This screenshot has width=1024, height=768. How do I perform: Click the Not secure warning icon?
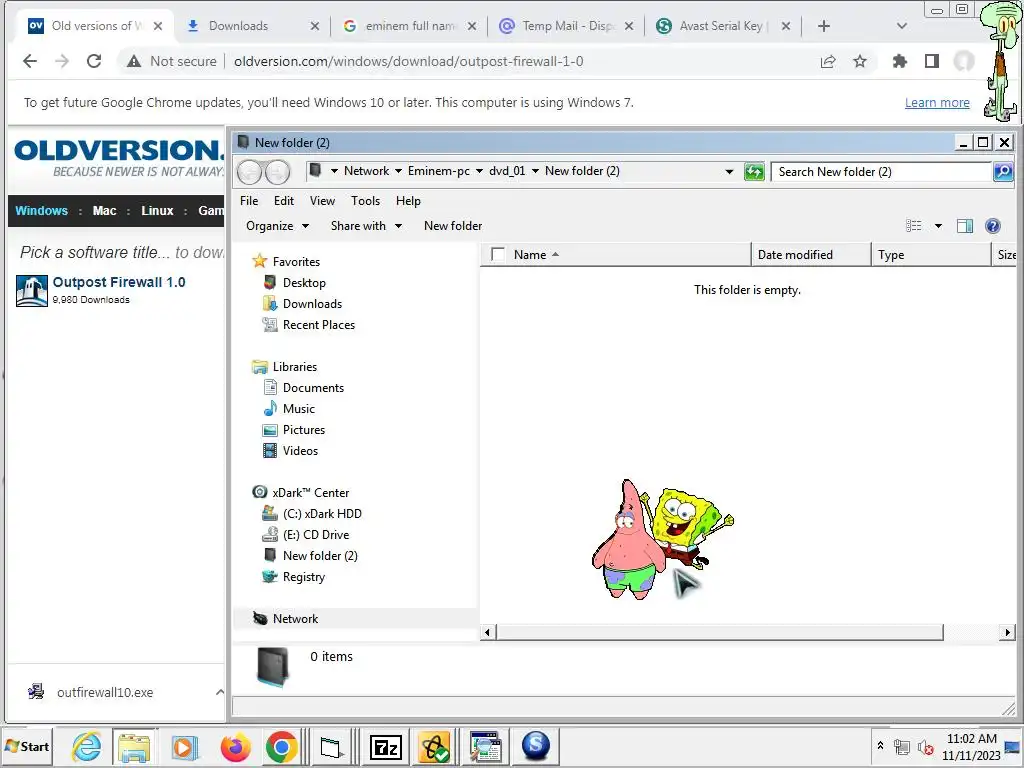[134, 61]
